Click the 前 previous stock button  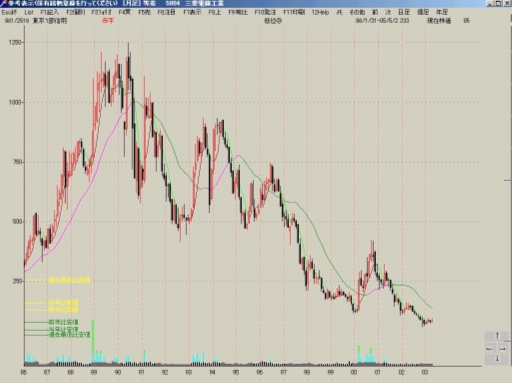[375, 12]
